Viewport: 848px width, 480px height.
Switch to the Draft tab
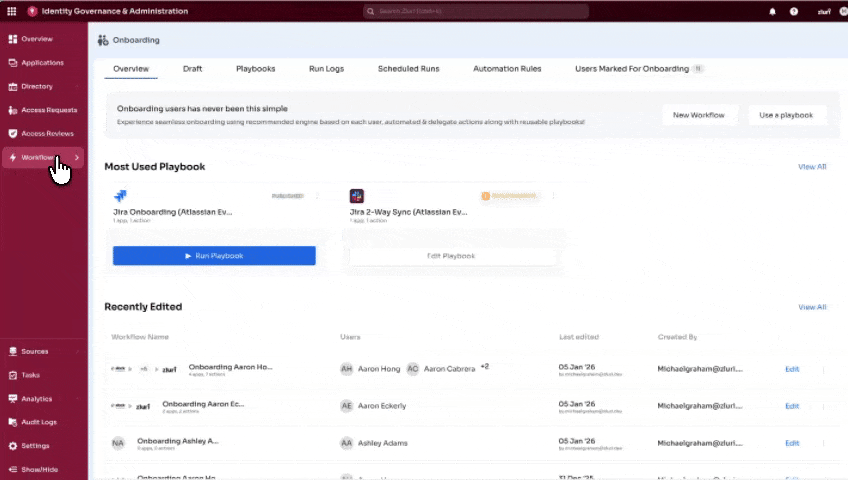click(193, 69)
